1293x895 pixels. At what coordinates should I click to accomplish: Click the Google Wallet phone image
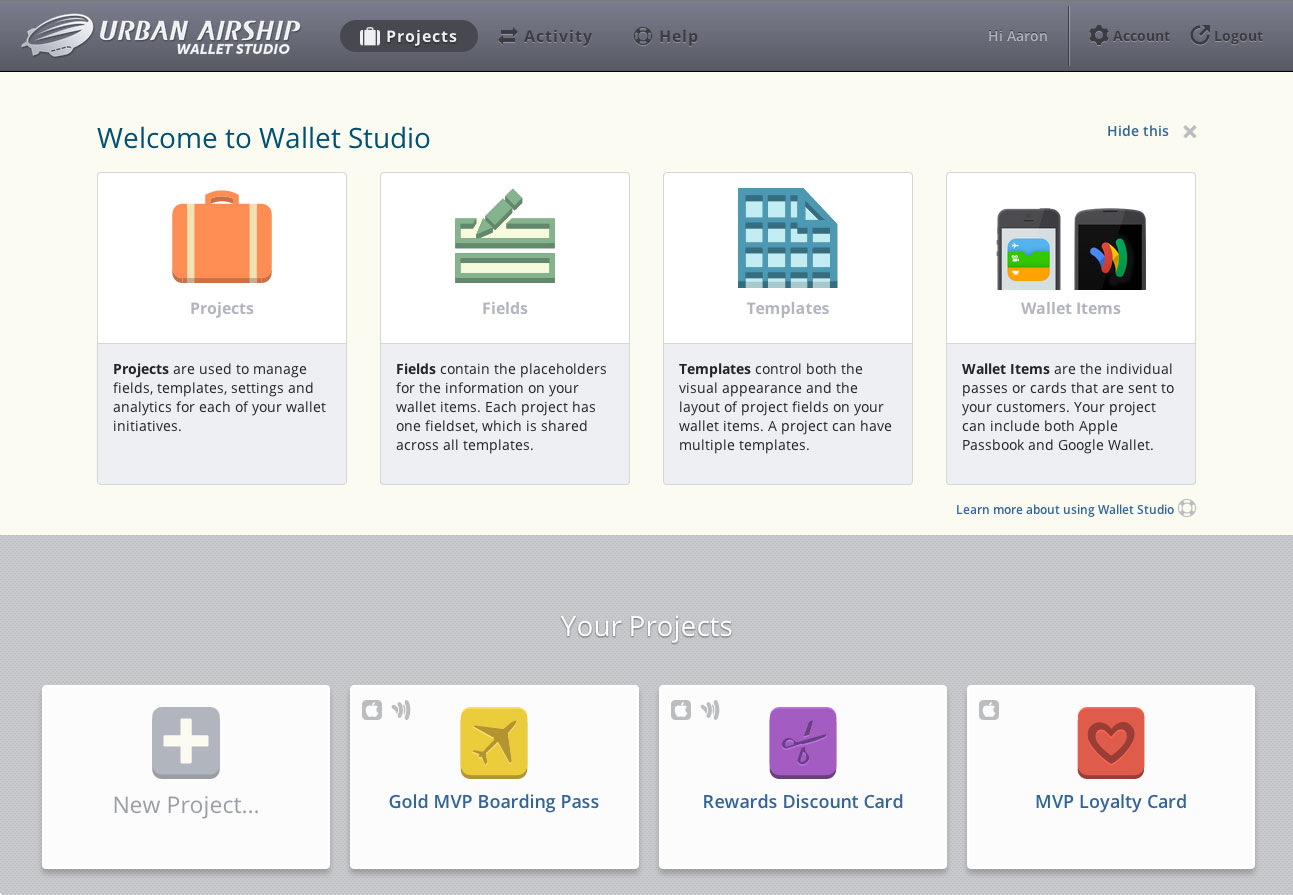click(1110, 249)
